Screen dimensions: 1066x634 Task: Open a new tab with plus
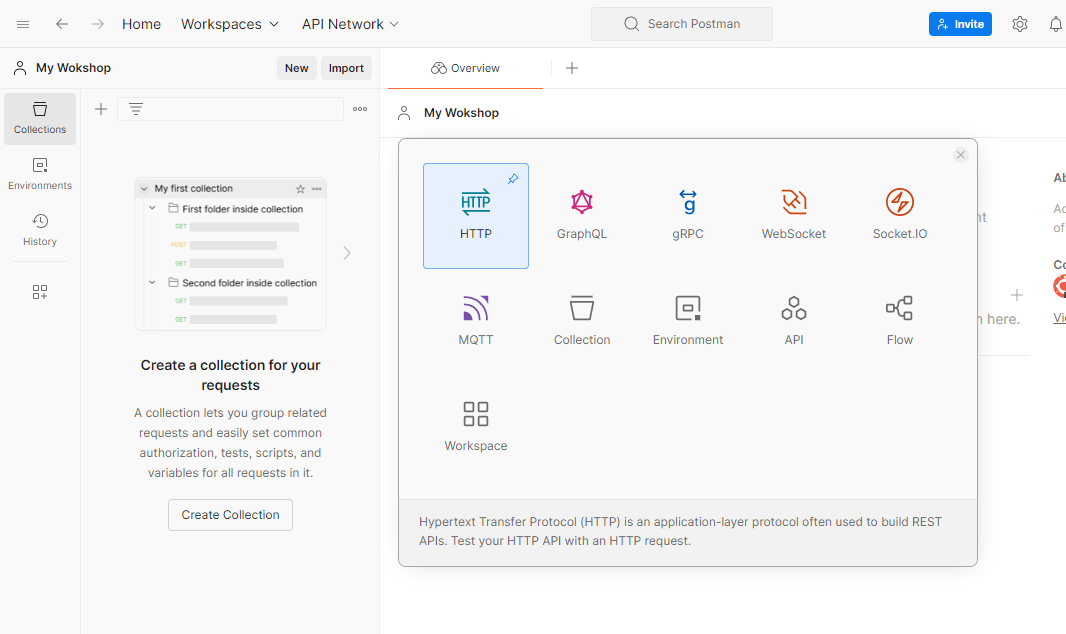[x=572, y=68]
